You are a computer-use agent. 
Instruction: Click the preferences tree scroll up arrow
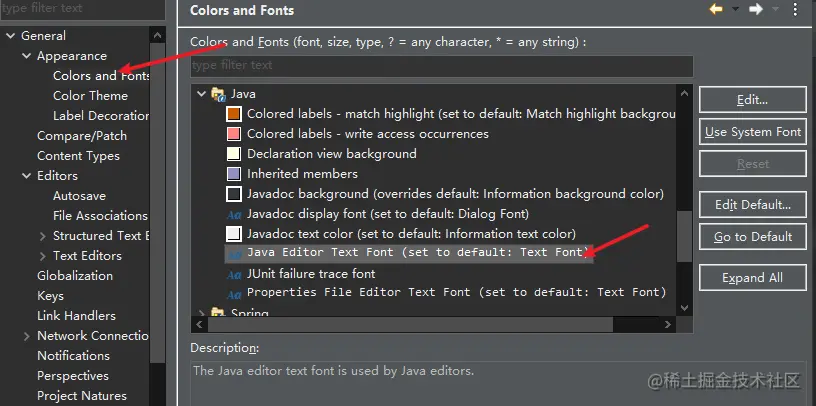click(158, 36)
